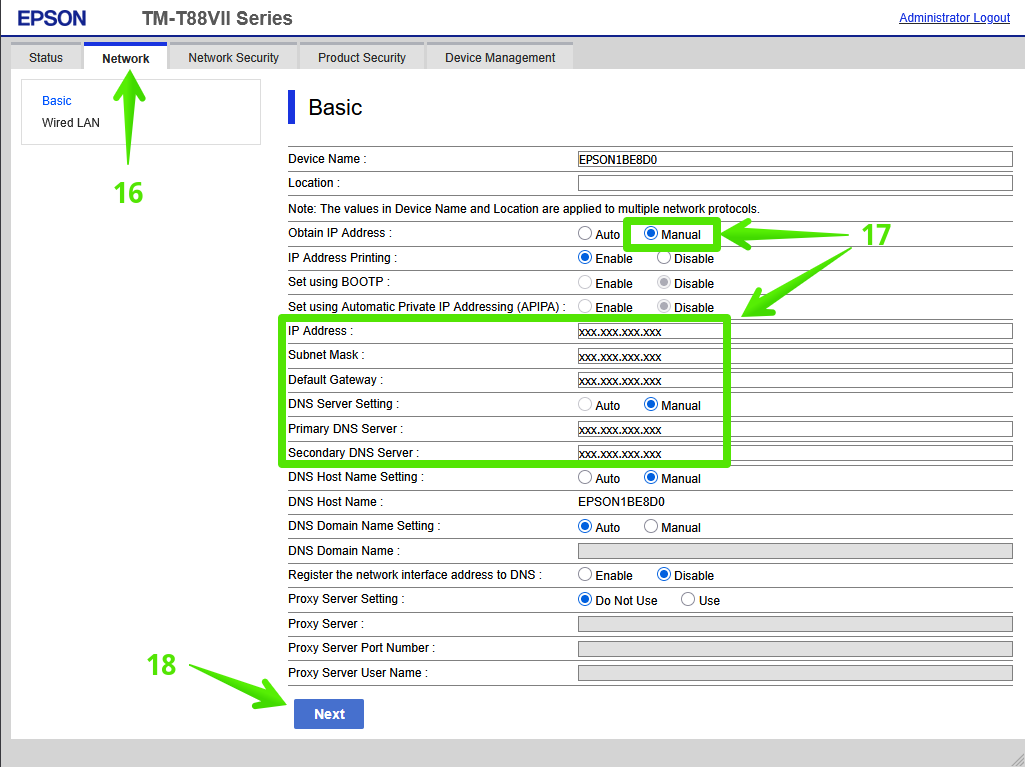The width and height of the screenshot is (1025, 767).
Task: Disable IP Address Printing
Action: (x=664, y=258)
